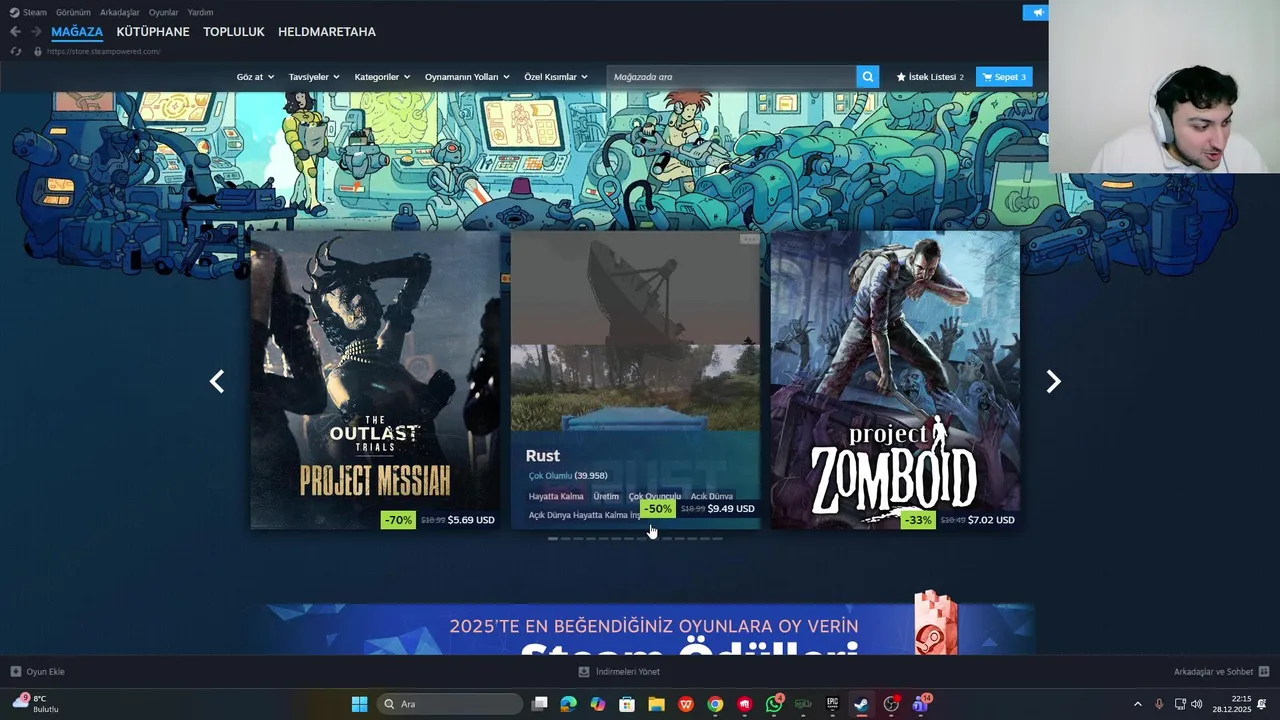Click the padlock icon beside the URL
The height and width of the screenshot is (720, 1280).
38,51
